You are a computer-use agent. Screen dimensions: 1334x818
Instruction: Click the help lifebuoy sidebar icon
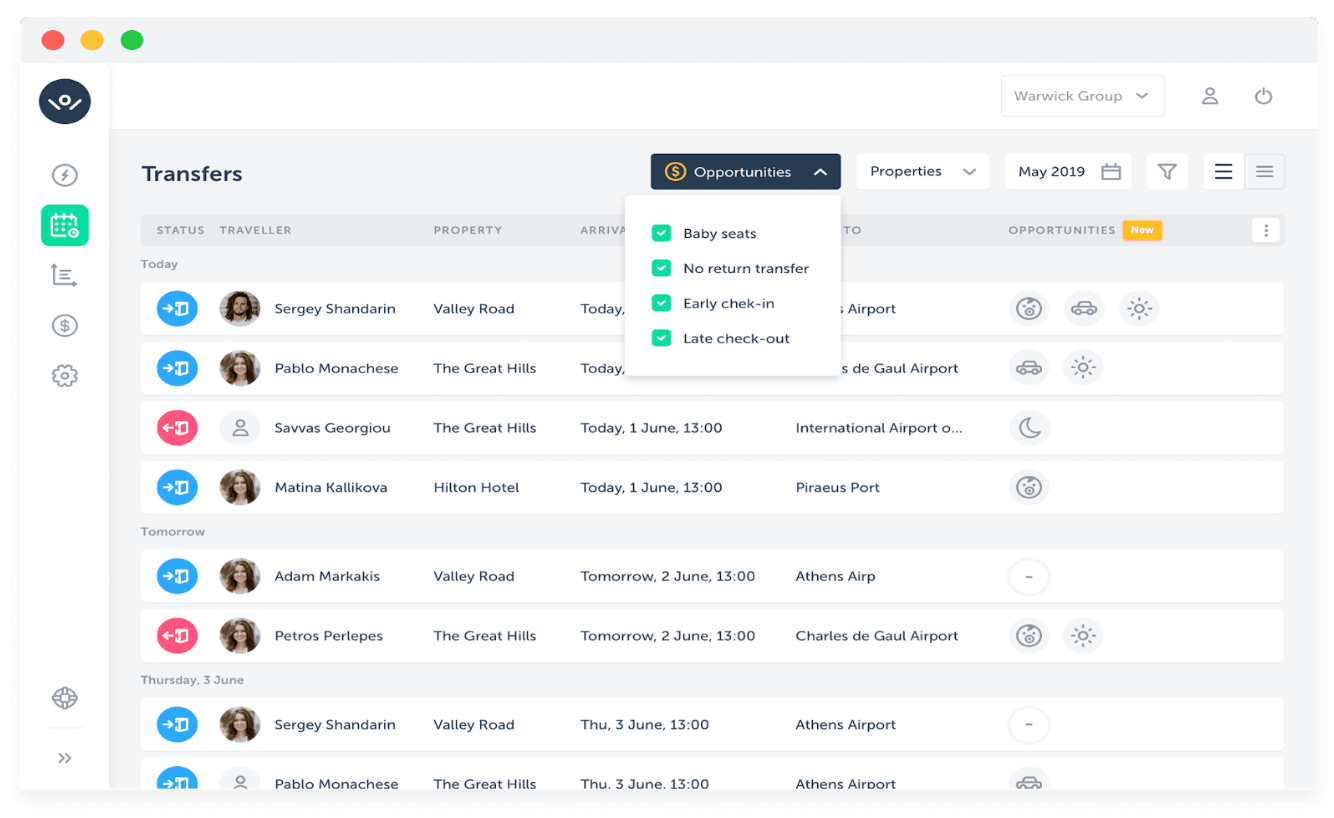[65, 698]
